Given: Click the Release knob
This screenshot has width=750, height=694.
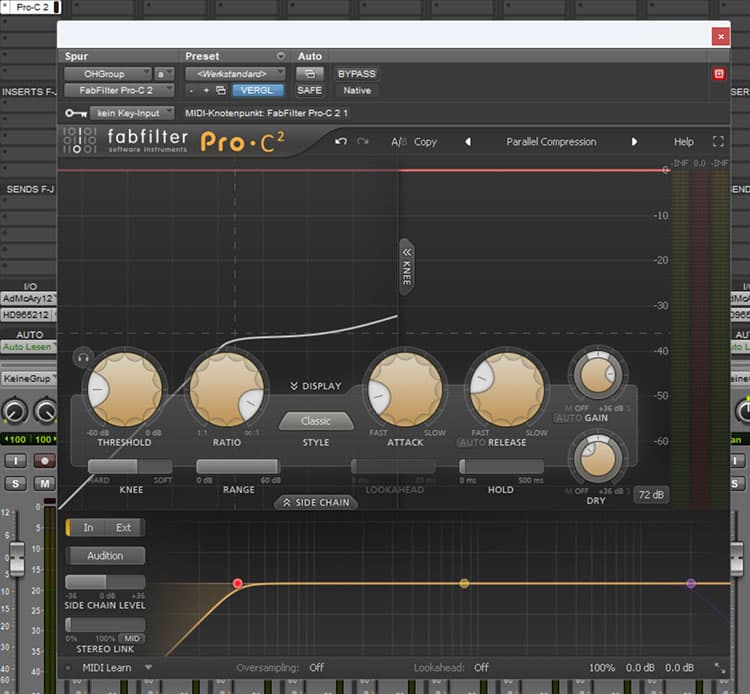Looking at the screenshot, I should [x=507, y=389].
